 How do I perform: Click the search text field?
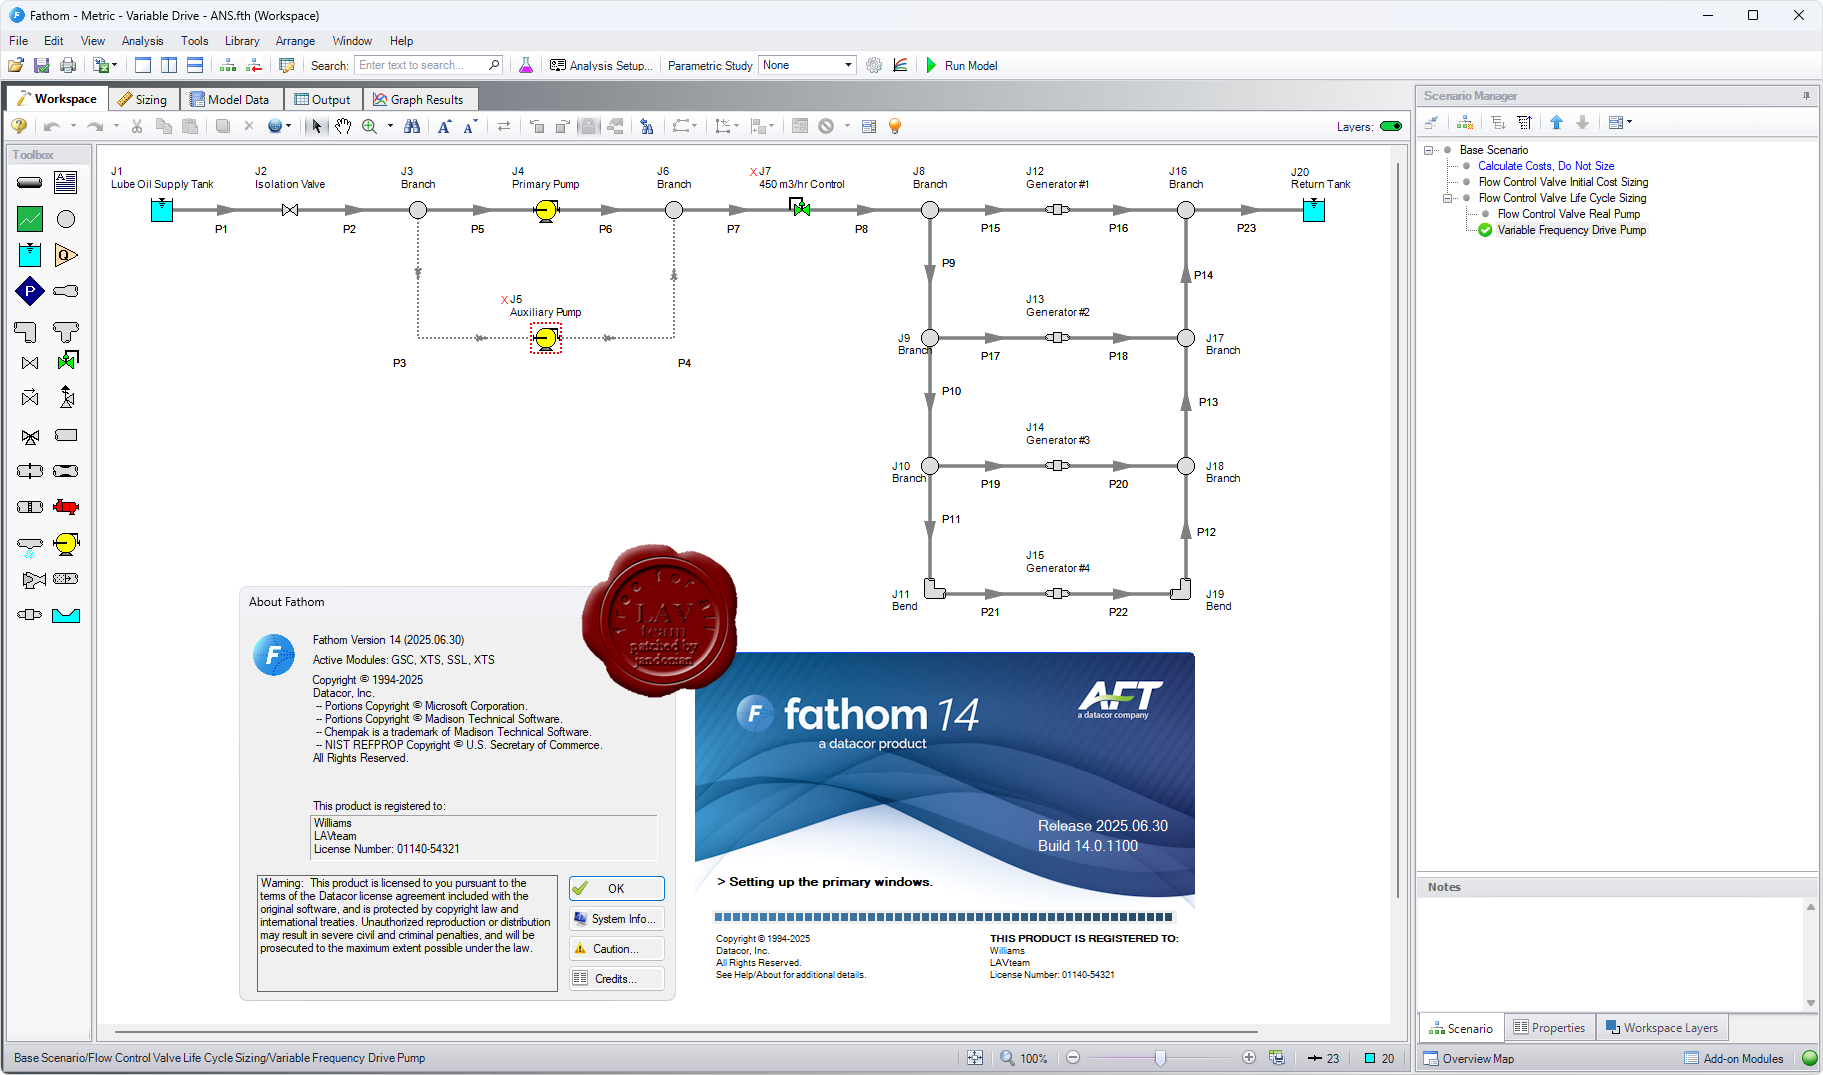tap(429, 65)
